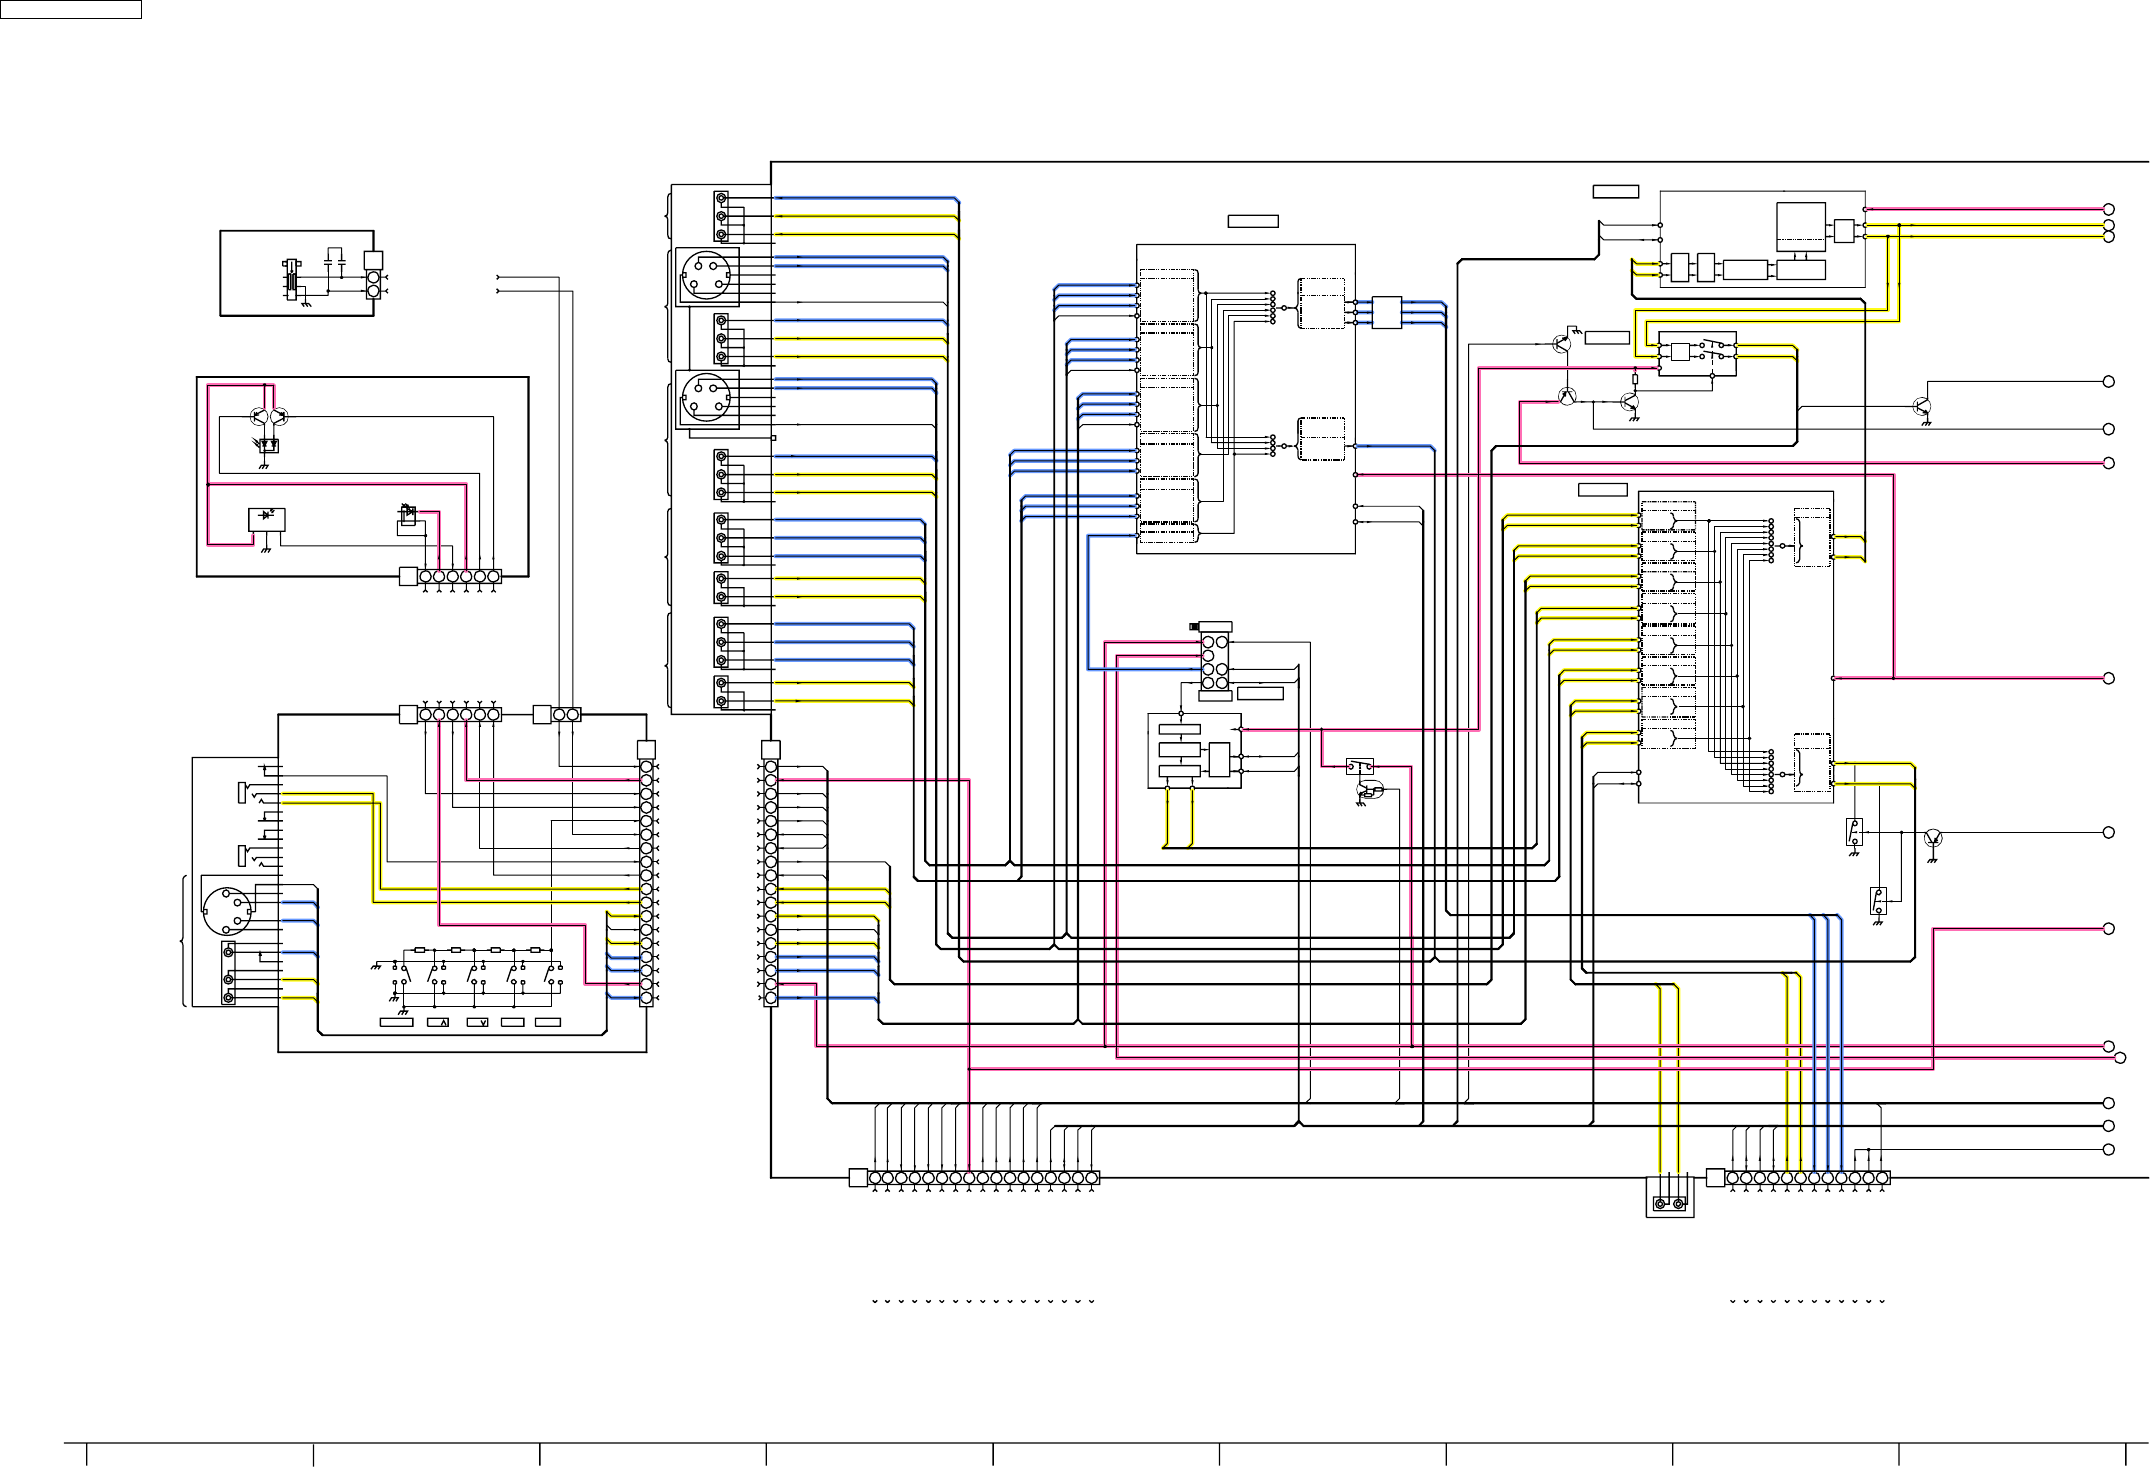The height and width of the screenshot is (1467, 2150).
Task: Click the dual-switch block fed by yellow wires
Action: 1697,354
